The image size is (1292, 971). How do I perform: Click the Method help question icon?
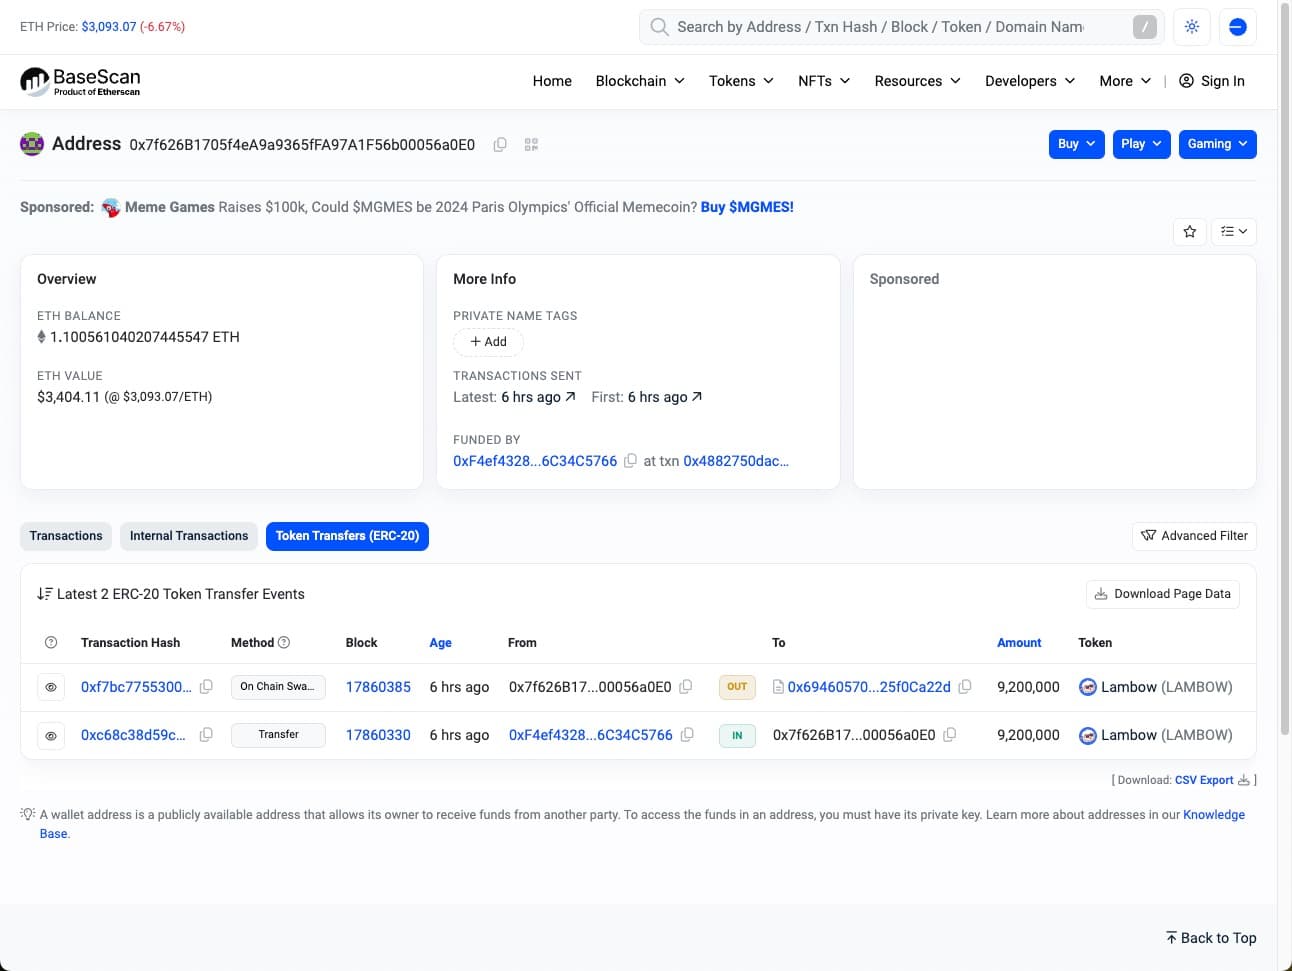tap(284, 642)
